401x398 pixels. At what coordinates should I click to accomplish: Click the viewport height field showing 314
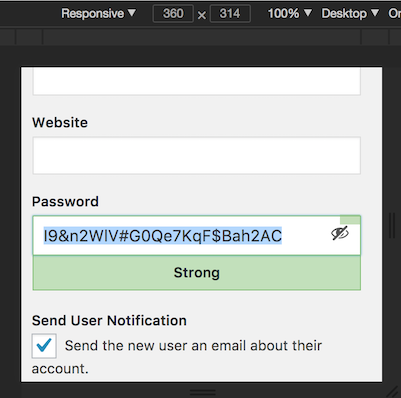(x=230, y=14)
